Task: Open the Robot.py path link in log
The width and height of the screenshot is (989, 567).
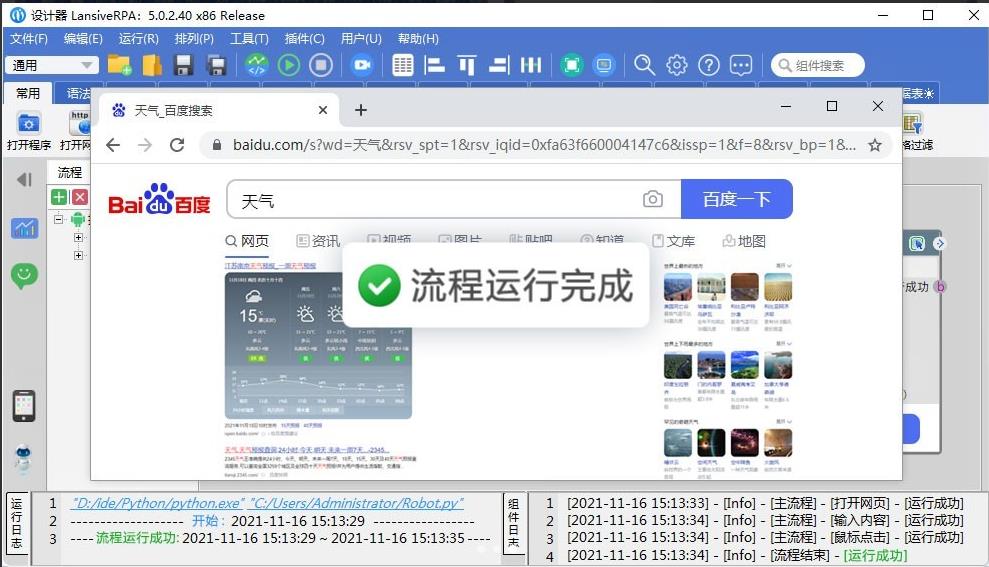Action: (x=356, y=503)
